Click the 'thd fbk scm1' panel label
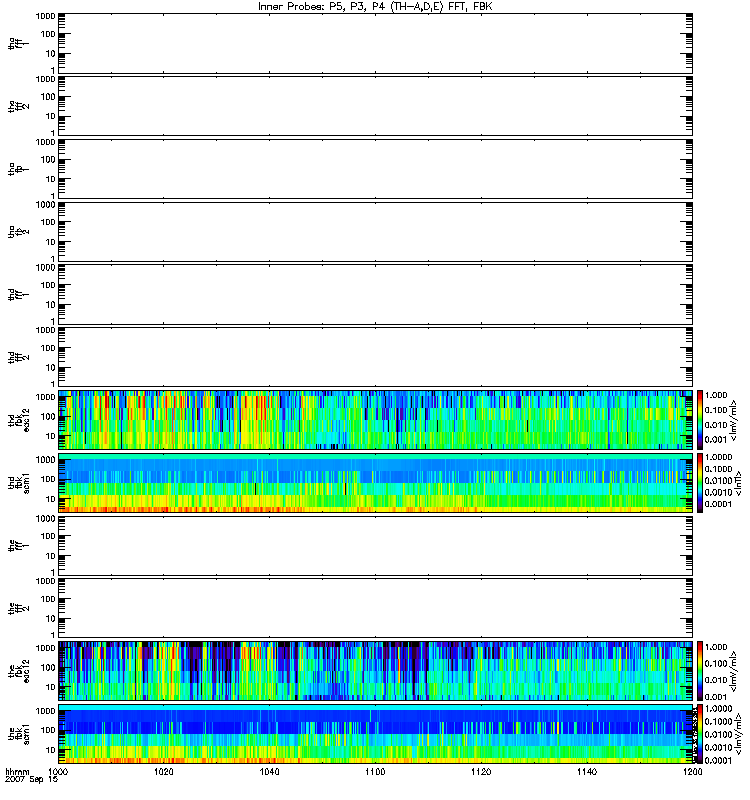Viewport: 750px width, 800px height. pos(18,483)
